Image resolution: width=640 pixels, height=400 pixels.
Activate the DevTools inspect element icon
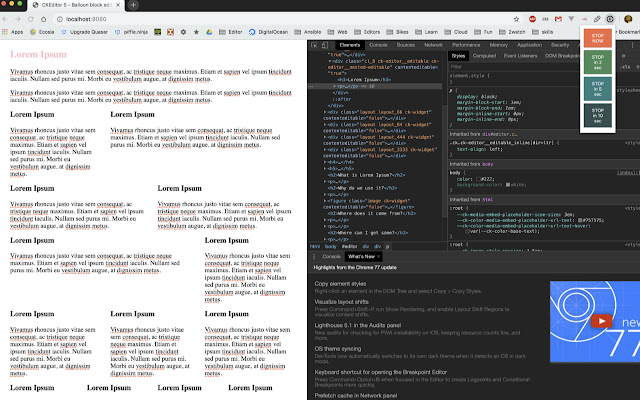[314, 45]
